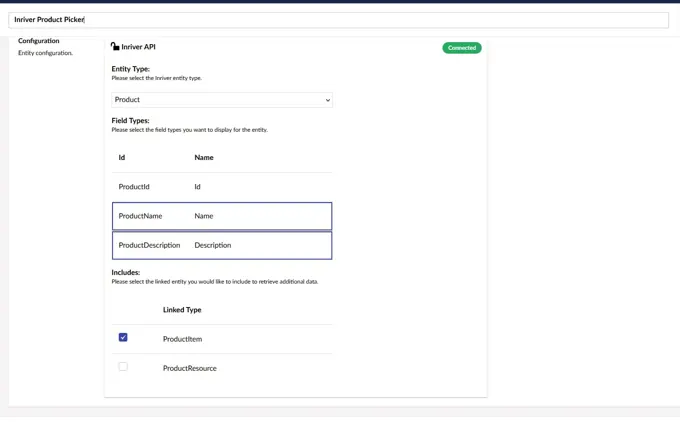The height and width of the screenshot is (422, 680).
Task: Click the Inriver API plug icon
Action: (115, 47)
